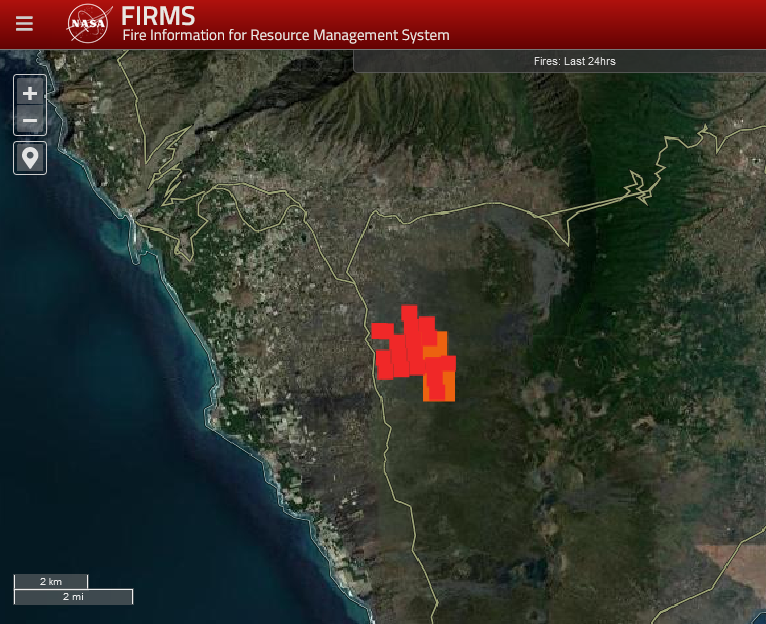The width and height of the screenshot is (766, 624).
Task: Click Fire Information for Resource Management System subtitle
Action: [286, 35]
